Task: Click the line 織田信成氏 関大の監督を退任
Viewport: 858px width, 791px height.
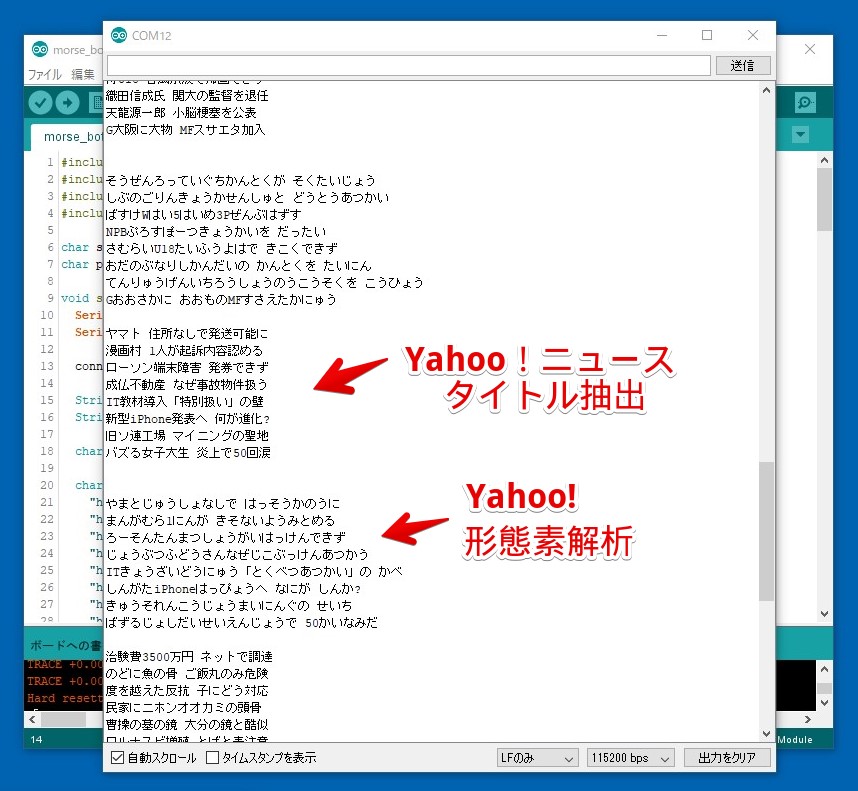Action: tap(187, 96)
